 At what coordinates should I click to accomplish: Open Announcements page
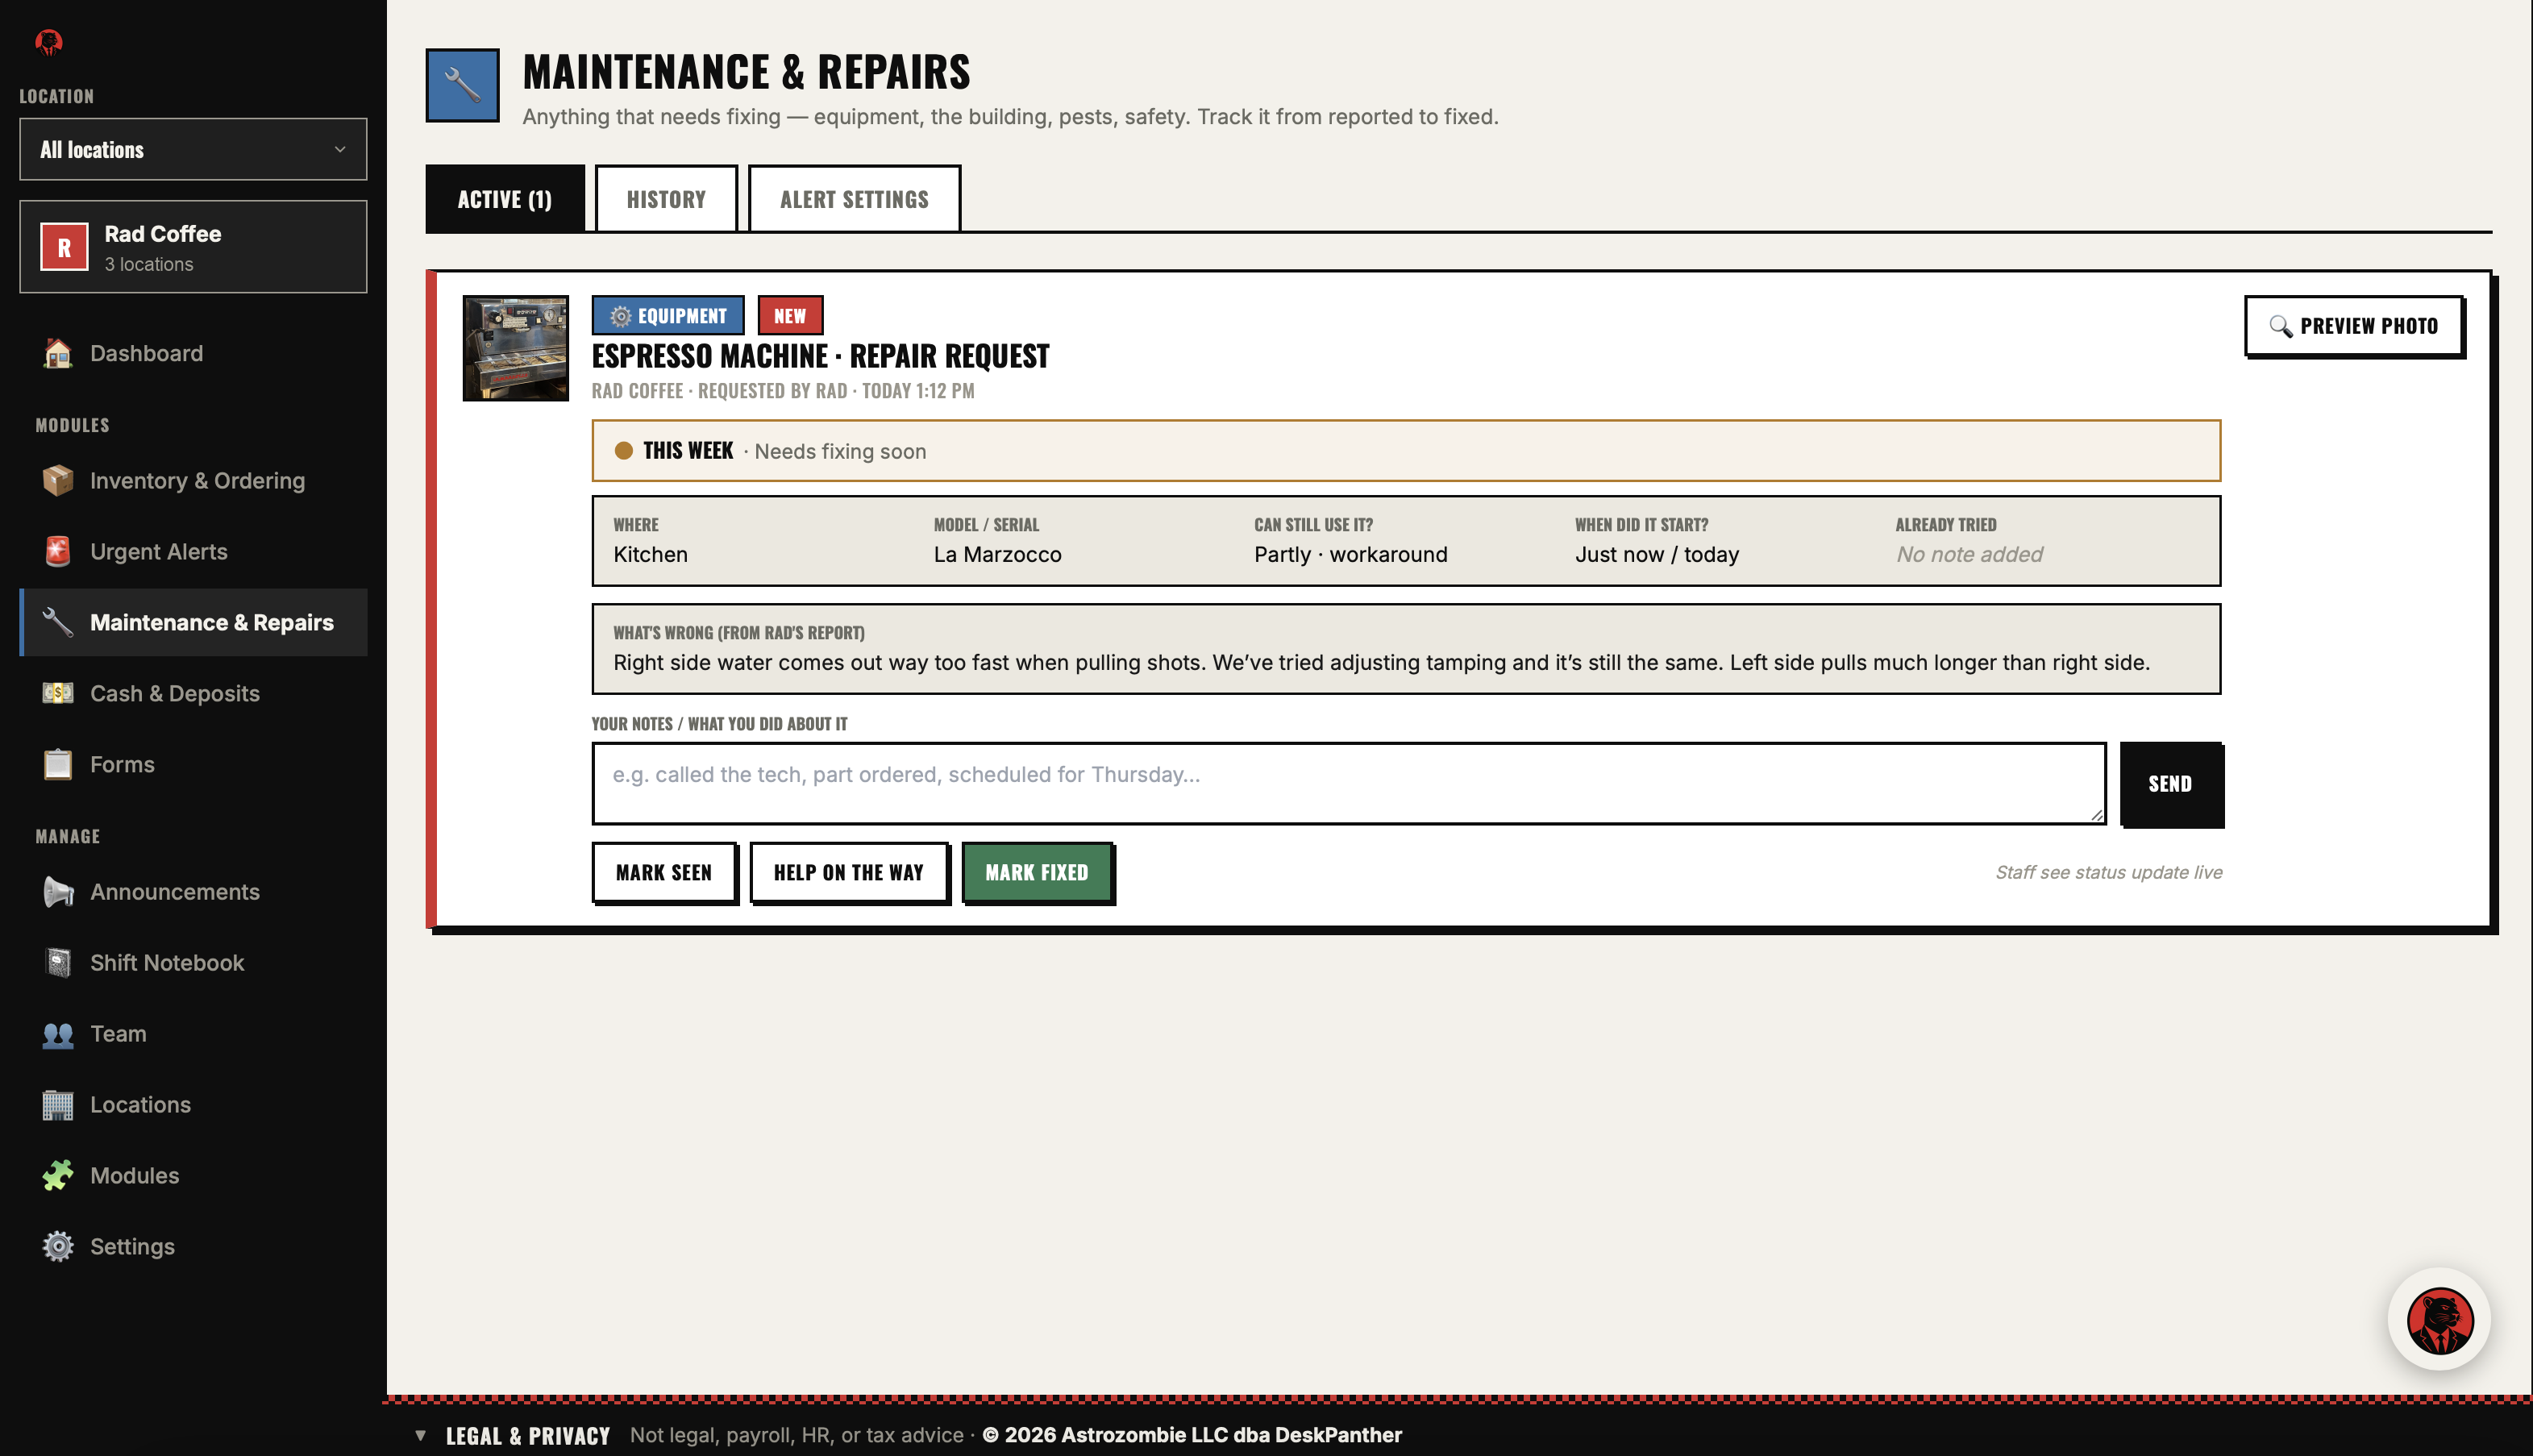pyautogui.click(x=193, y=892)
